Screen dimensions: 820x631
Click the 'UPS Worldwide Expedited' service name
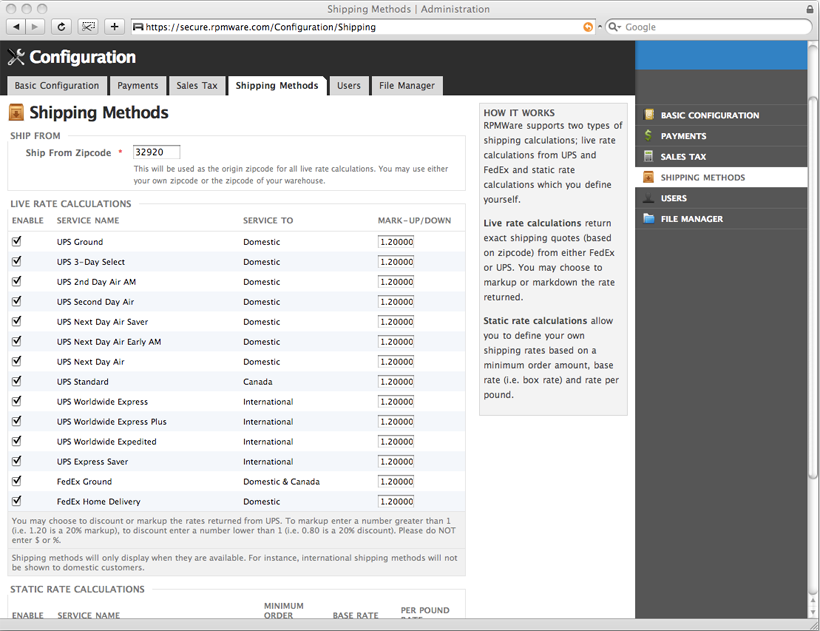(x=107, y=442)
